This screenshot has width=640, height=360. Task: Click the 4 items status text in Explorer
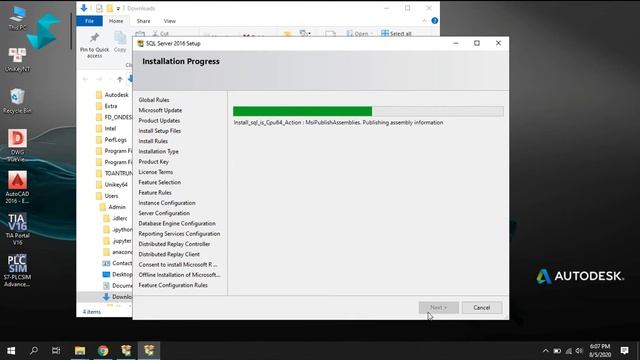pos(92,312)
